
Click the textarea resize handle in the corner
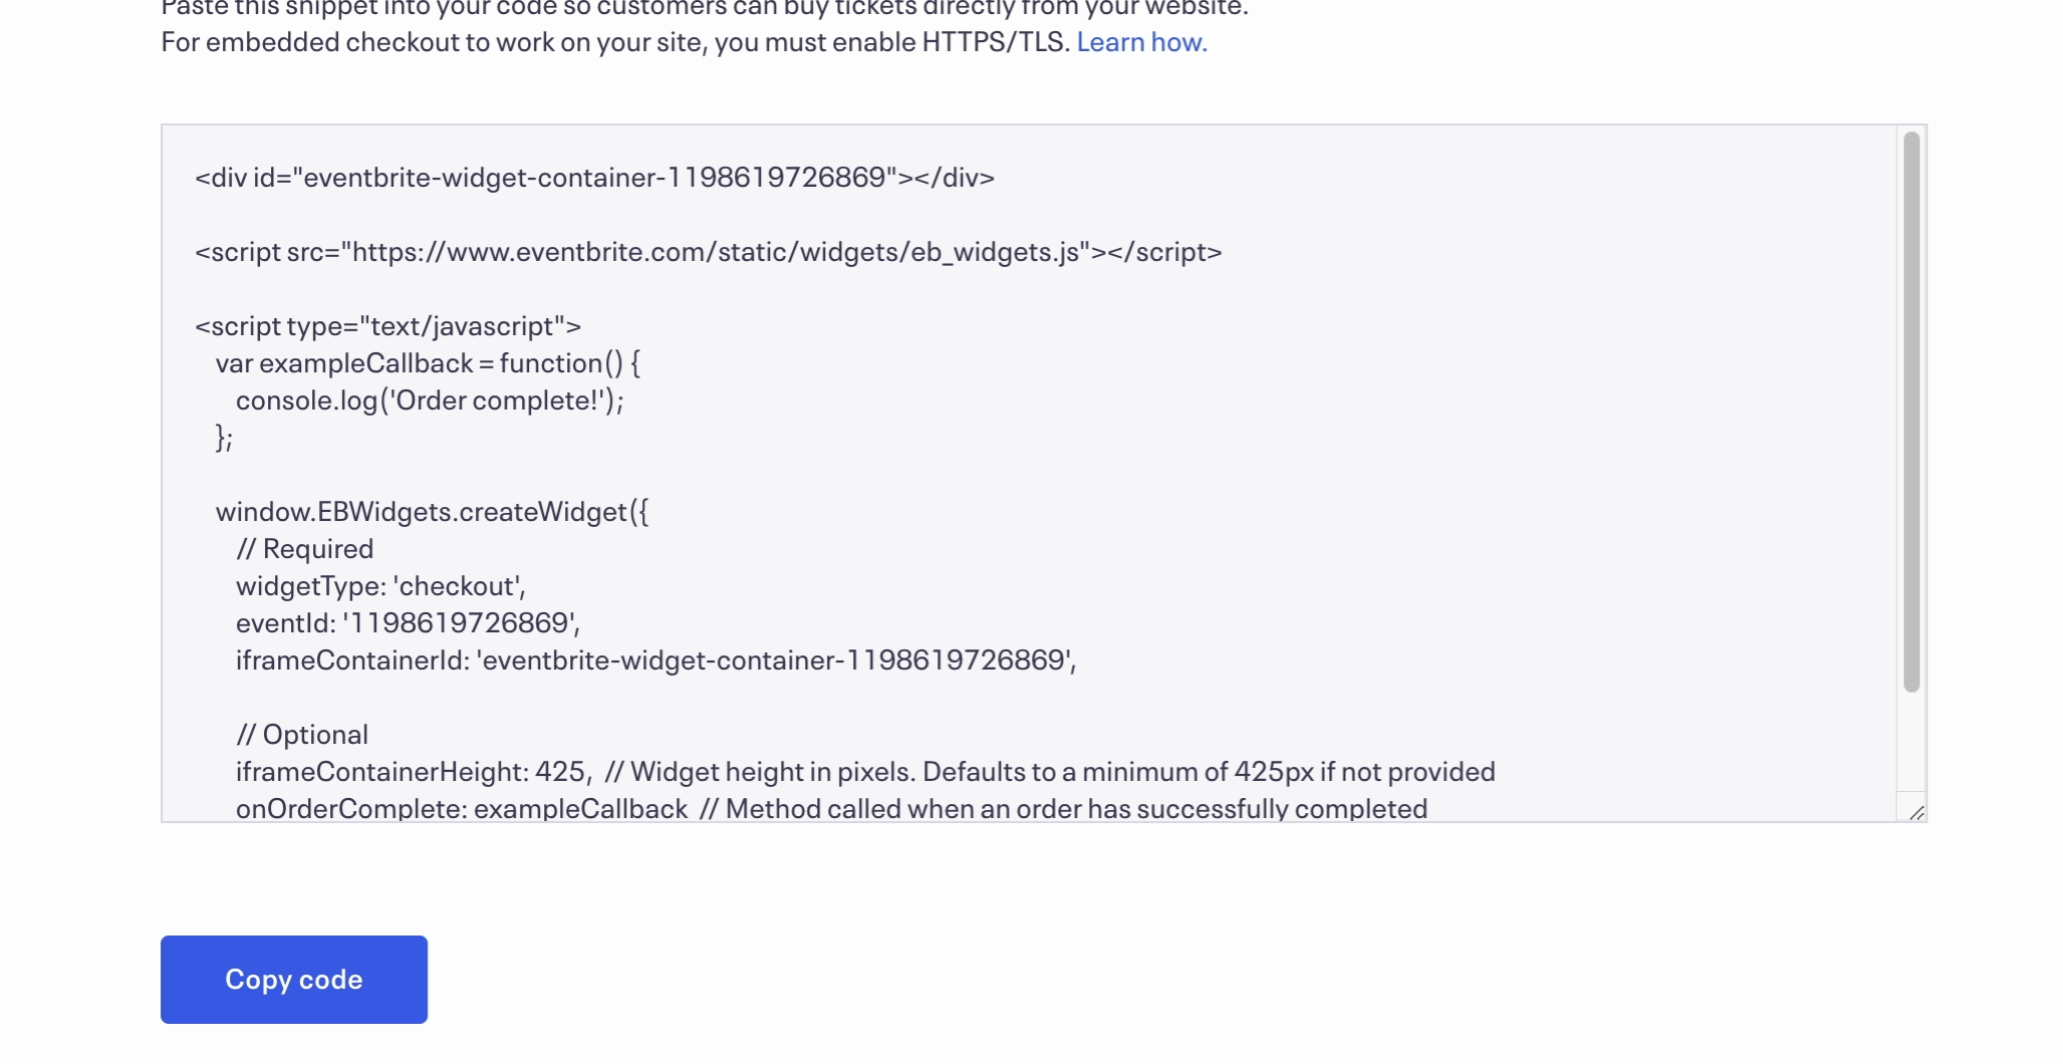pyautogui.click(x=1916, y=812)
